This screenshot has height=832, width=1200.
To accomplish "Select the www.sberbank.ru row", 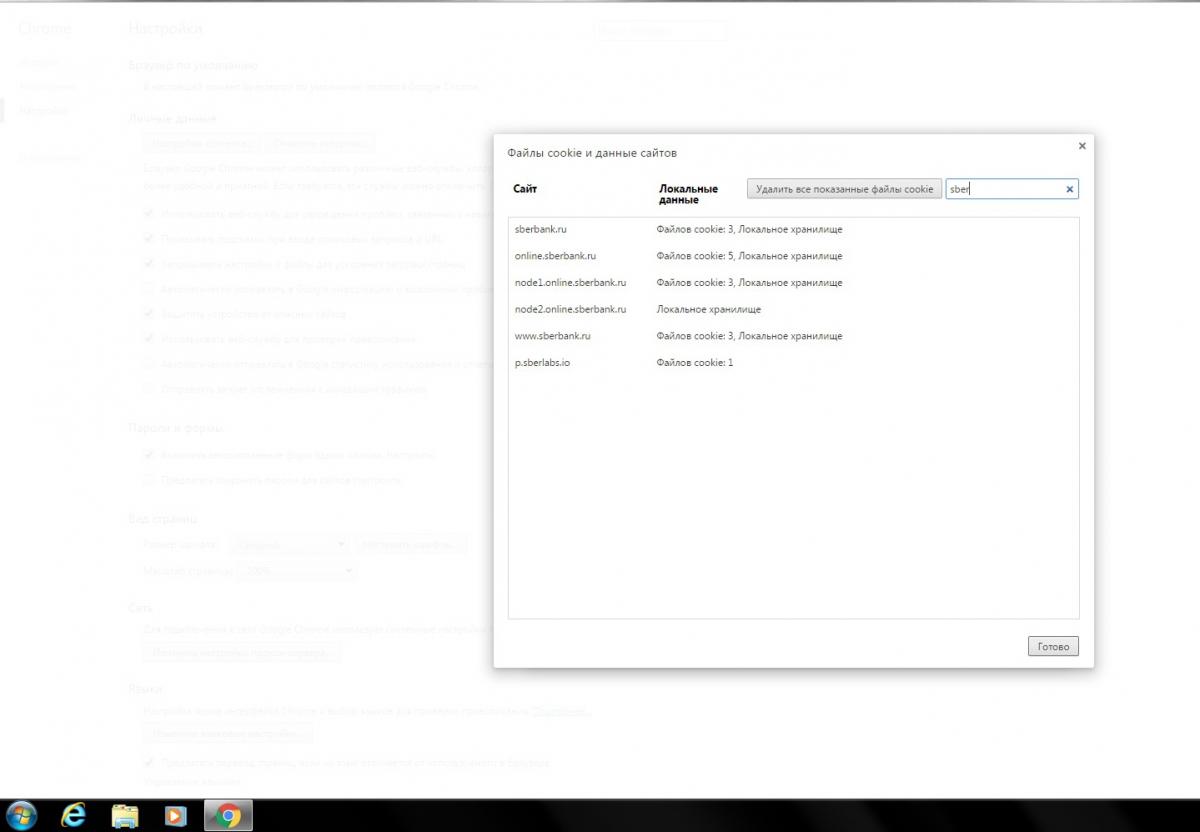I will click(x=552, y=336).
